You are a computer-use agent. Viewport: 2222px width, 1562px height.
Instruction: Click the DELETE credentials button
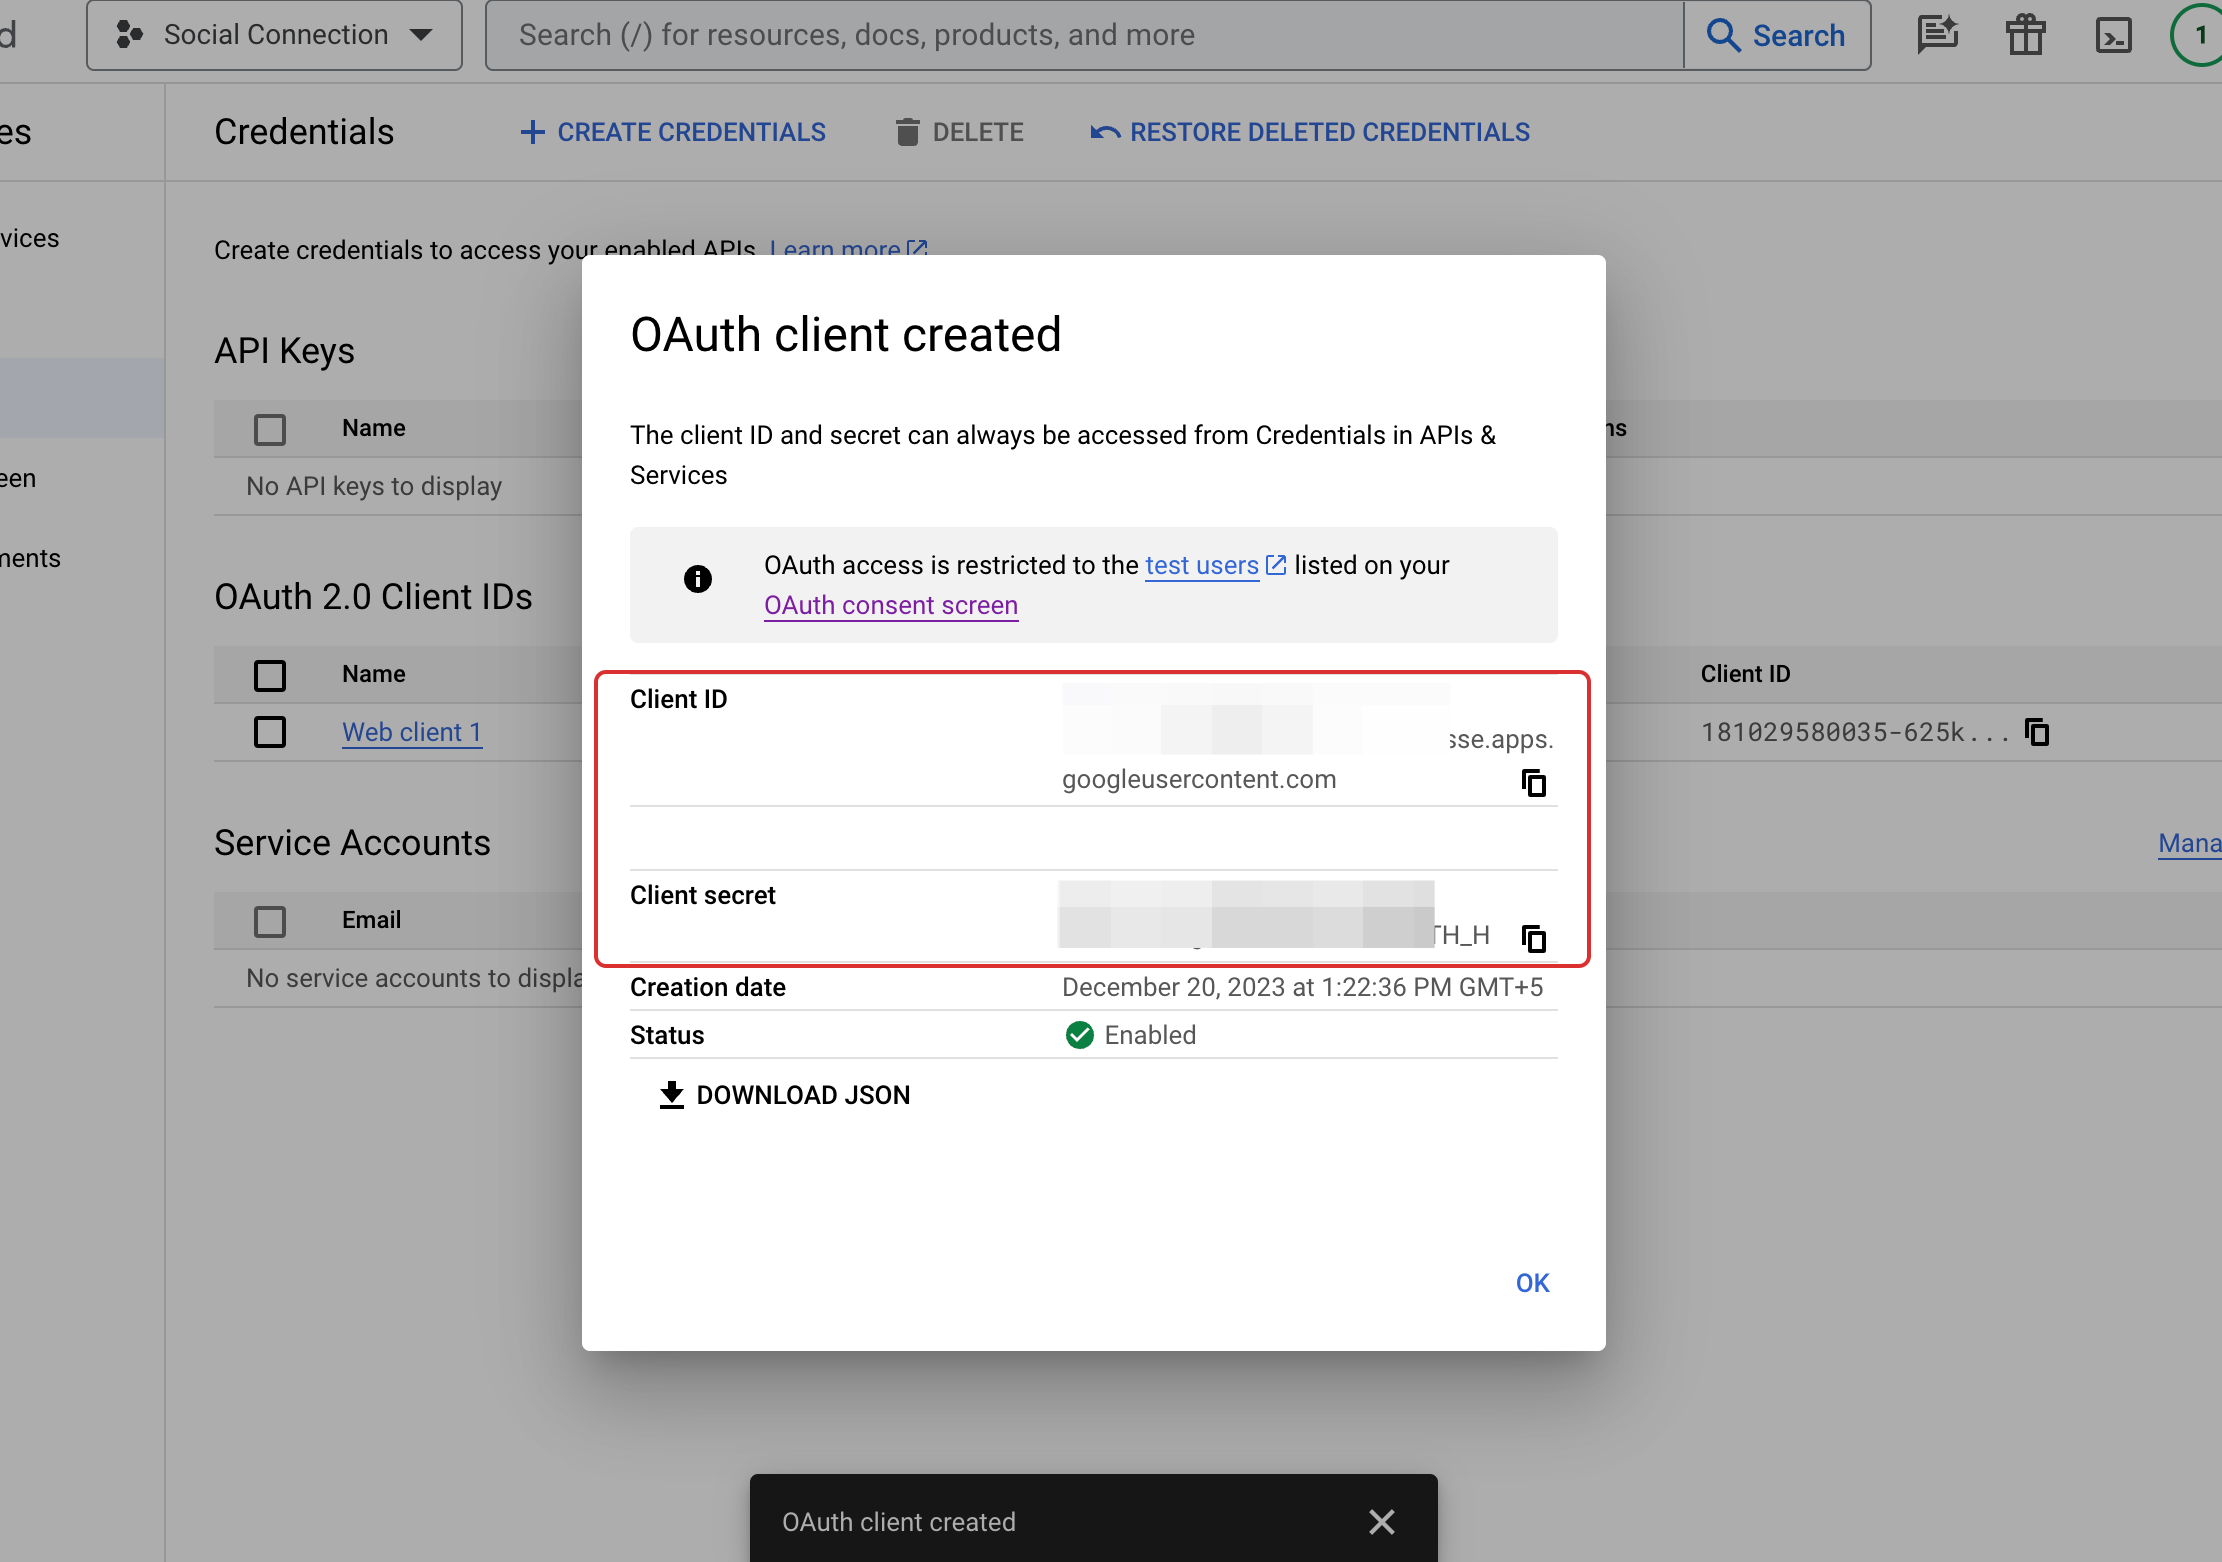(x=959, y=132)
